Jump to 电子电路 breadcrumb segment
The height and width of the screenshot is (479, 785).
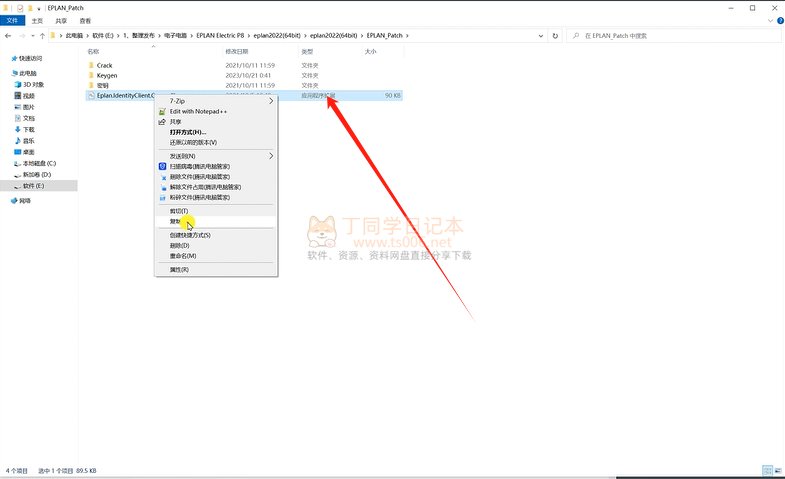tap(175, 36)
